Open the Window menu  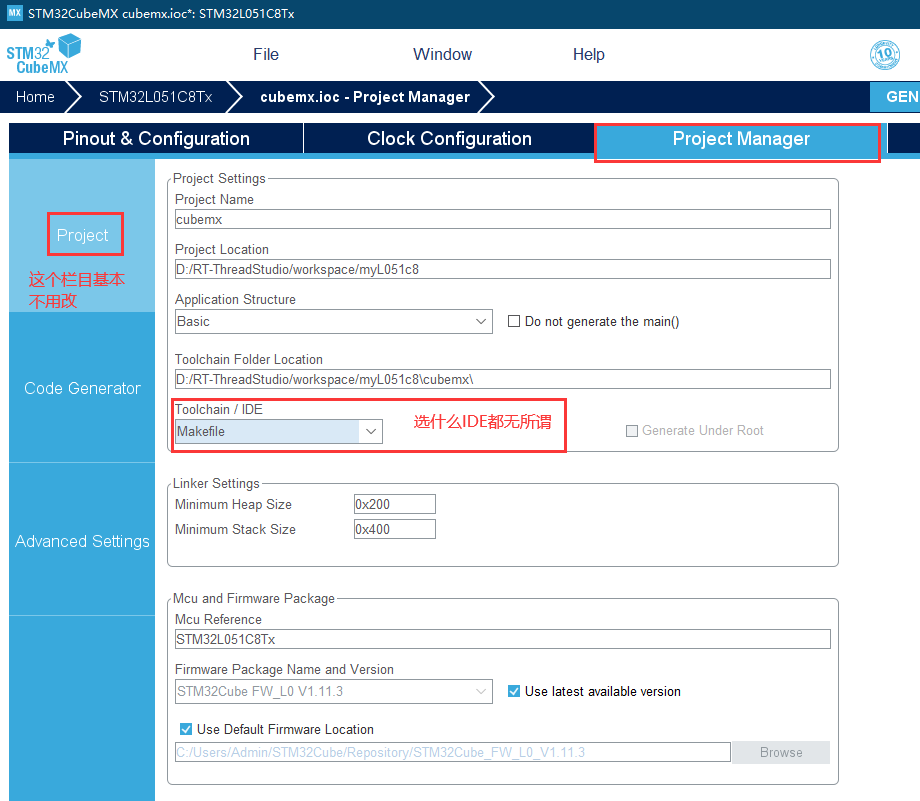[442, 55]
